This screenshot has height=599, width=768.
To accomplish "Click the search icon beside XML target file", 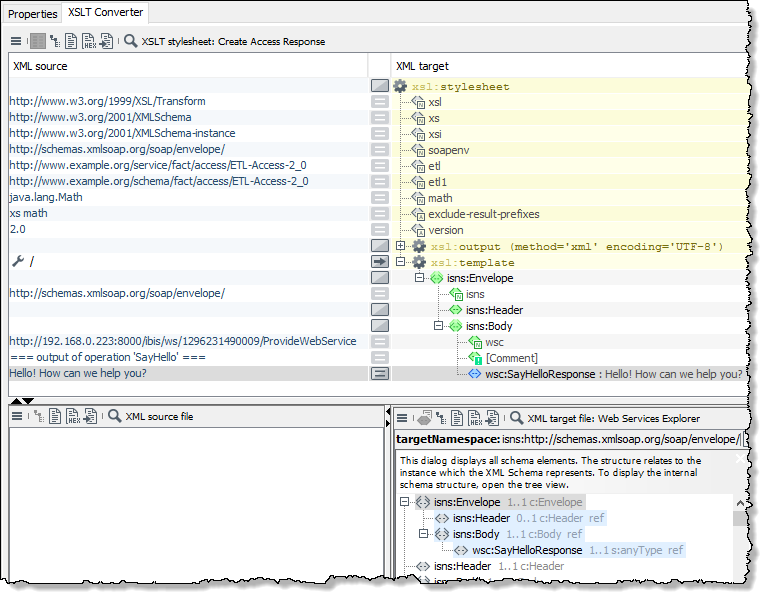I will click(516, 418).
